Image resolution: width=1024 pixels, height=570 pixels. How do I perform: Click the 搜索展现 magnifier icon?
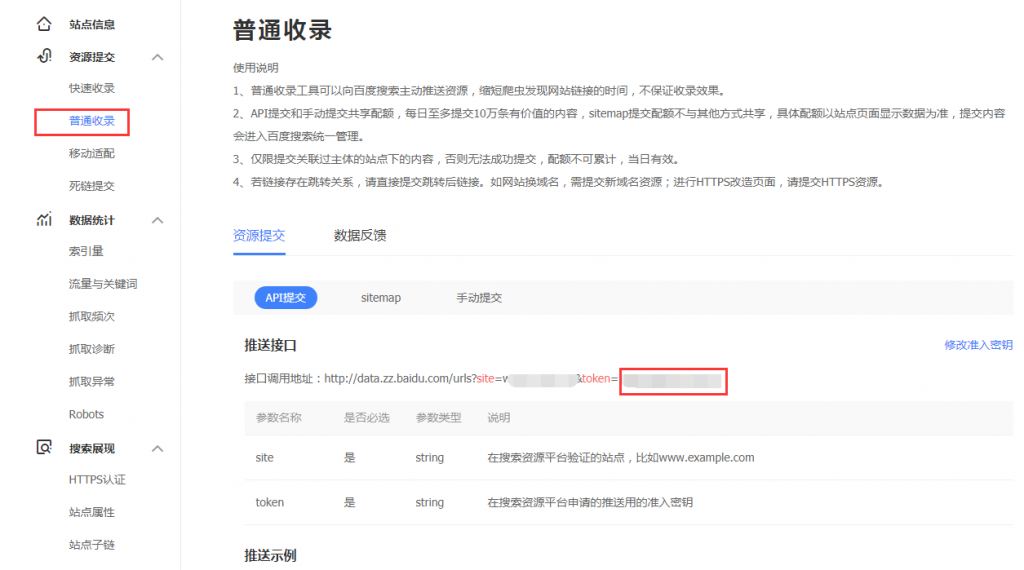coord(44,447)
